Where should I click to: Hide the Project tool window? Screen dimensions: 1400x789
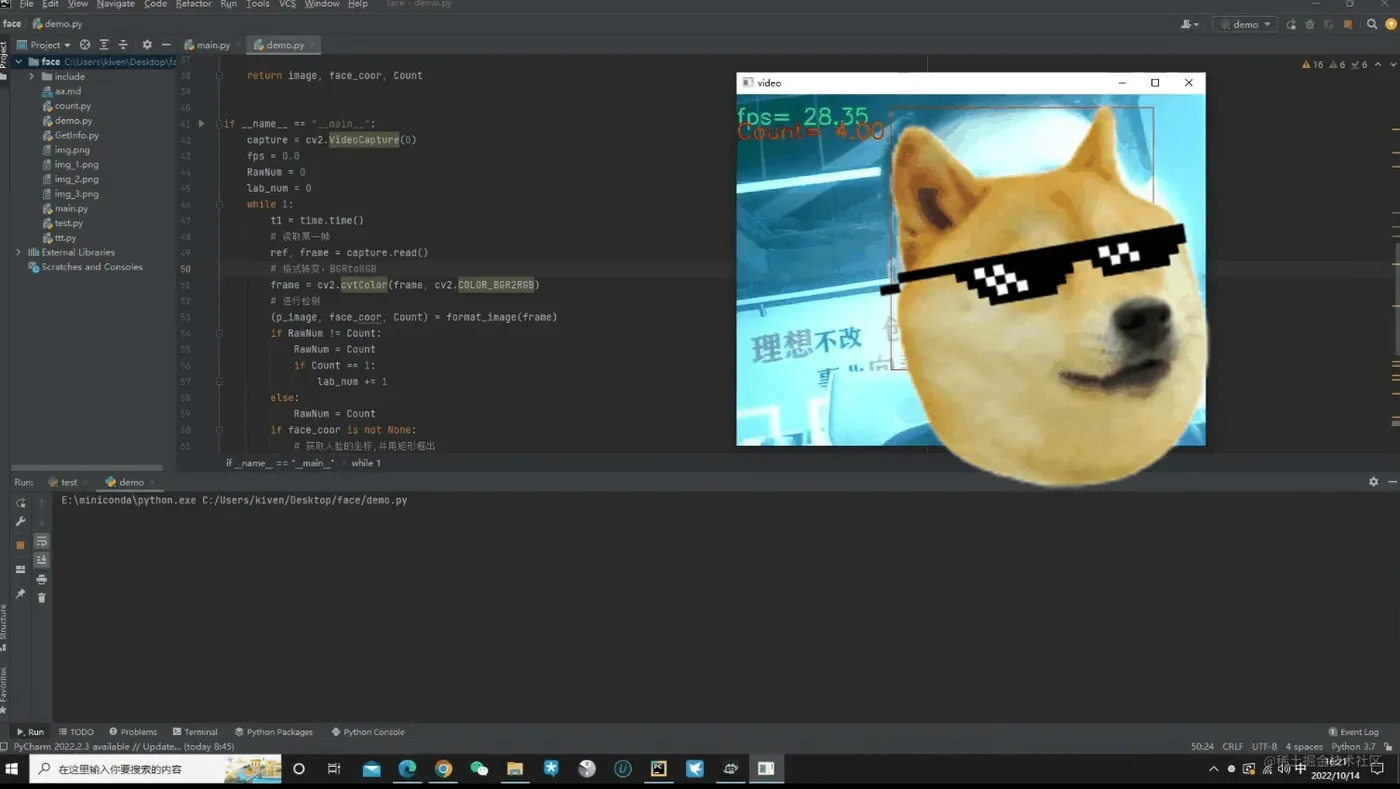click(166, 45)
